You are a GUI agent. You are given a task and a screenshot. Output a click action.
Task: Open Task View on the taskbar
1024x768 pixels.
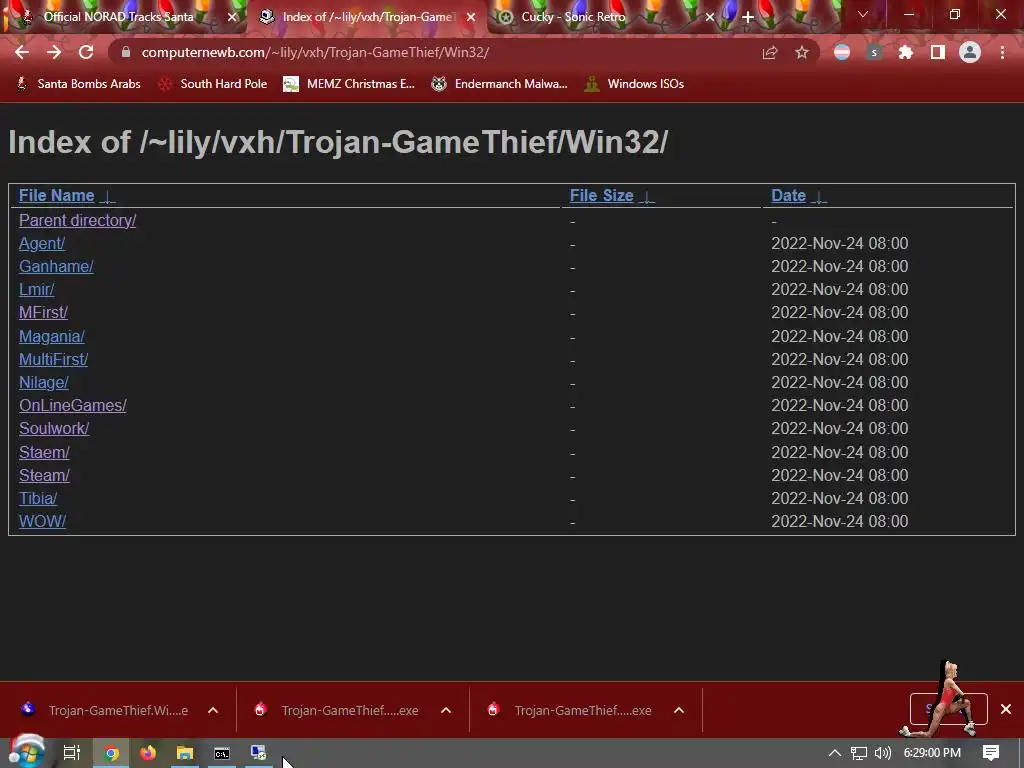coord(72,753)
